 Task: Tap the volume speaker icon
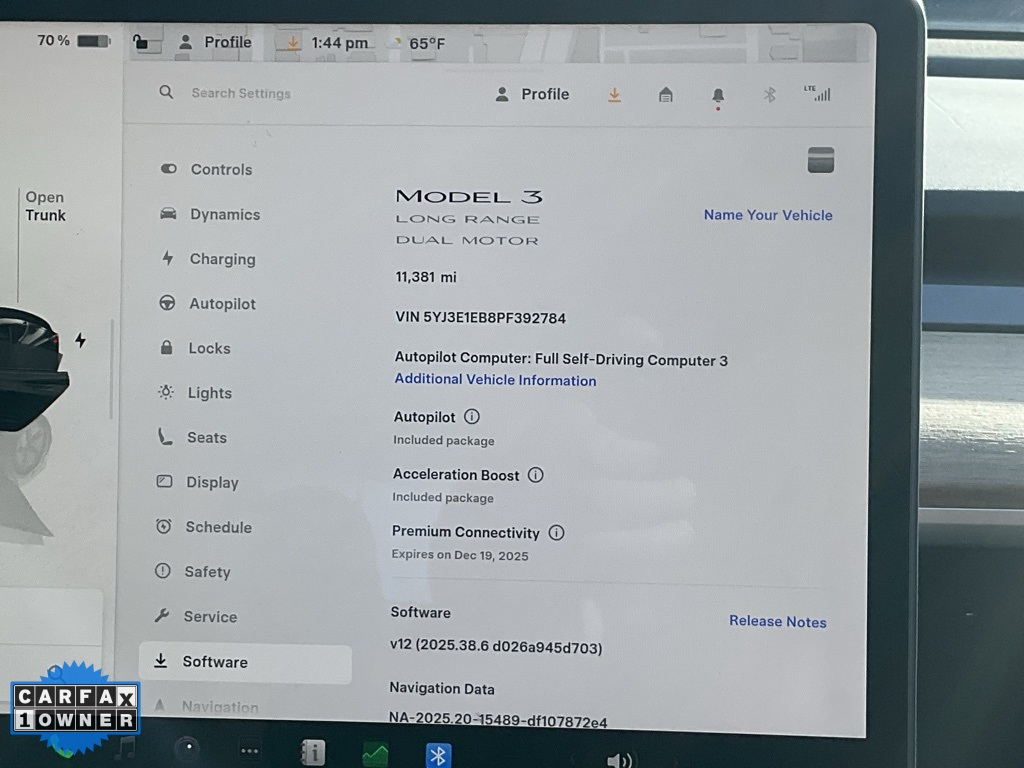point(619,759)
